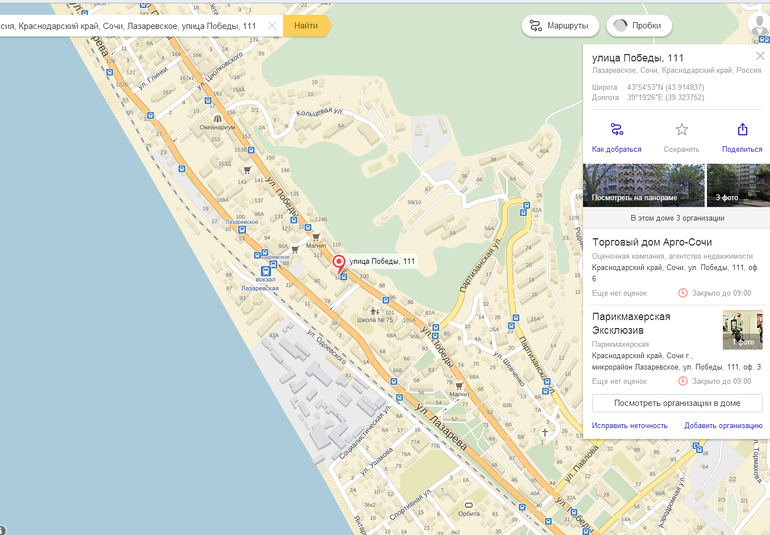Click the 'Поделиться' share icon
Screen dimensions: 770x535
(742, 130)
